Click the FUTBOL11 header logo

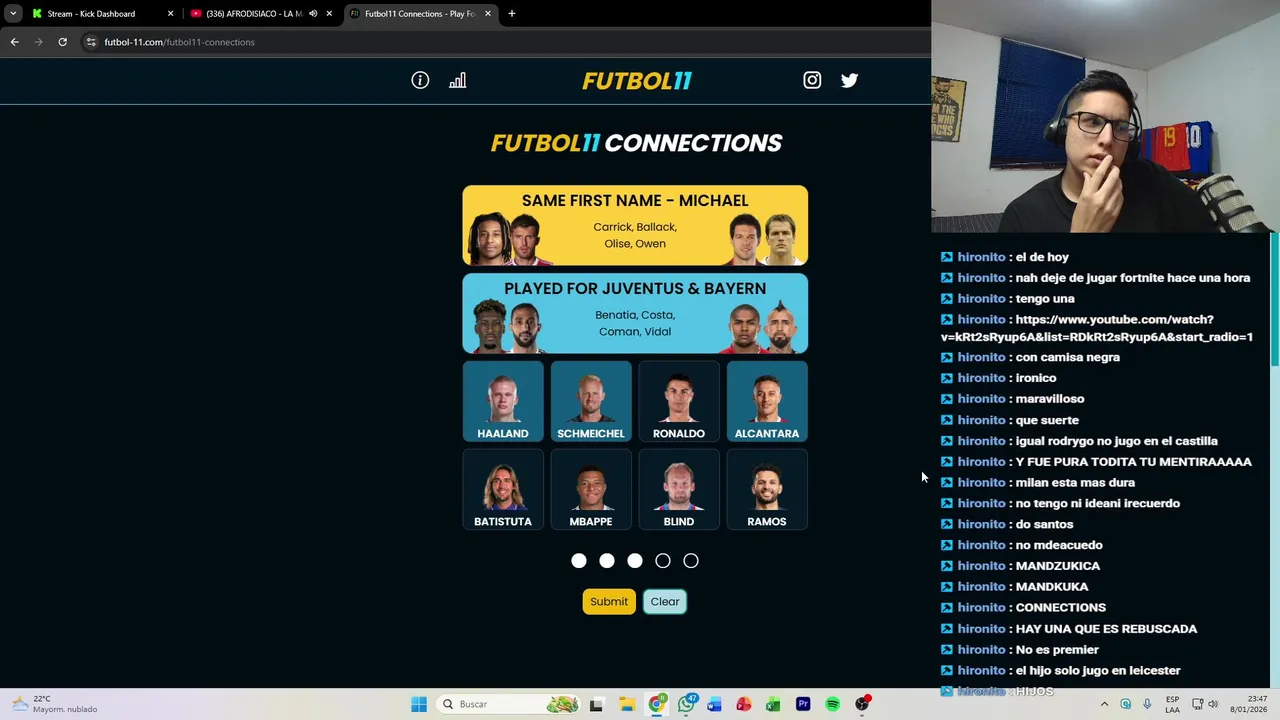pos(637,81)
